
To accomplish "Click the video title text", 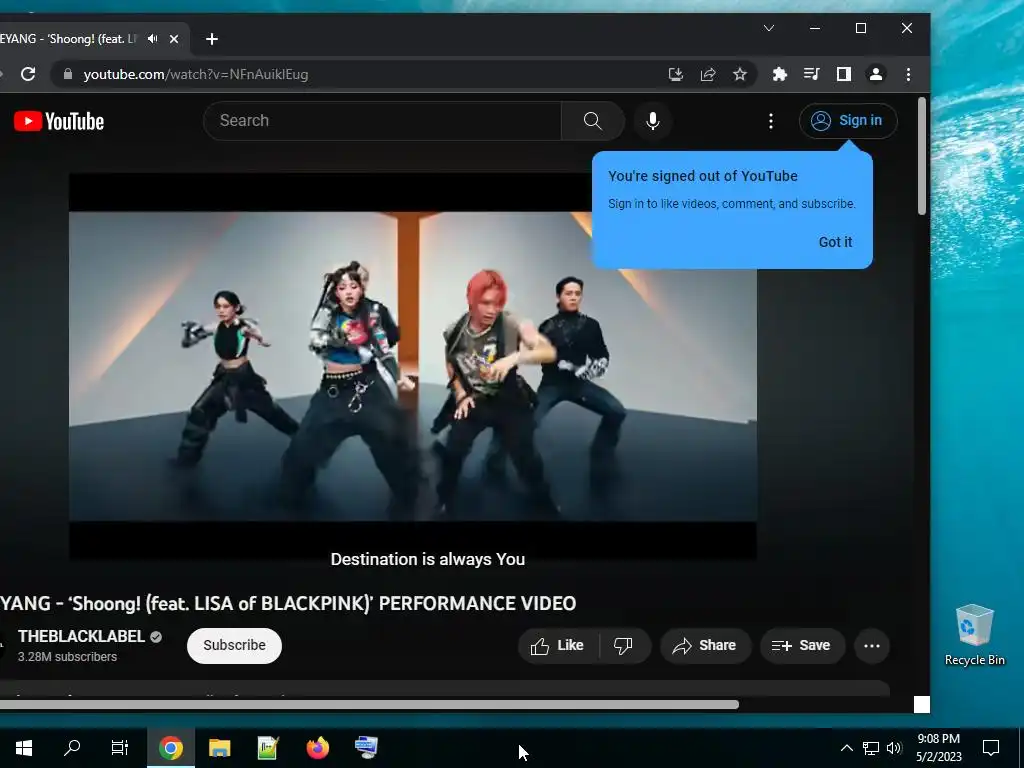I will pos(288,603).
